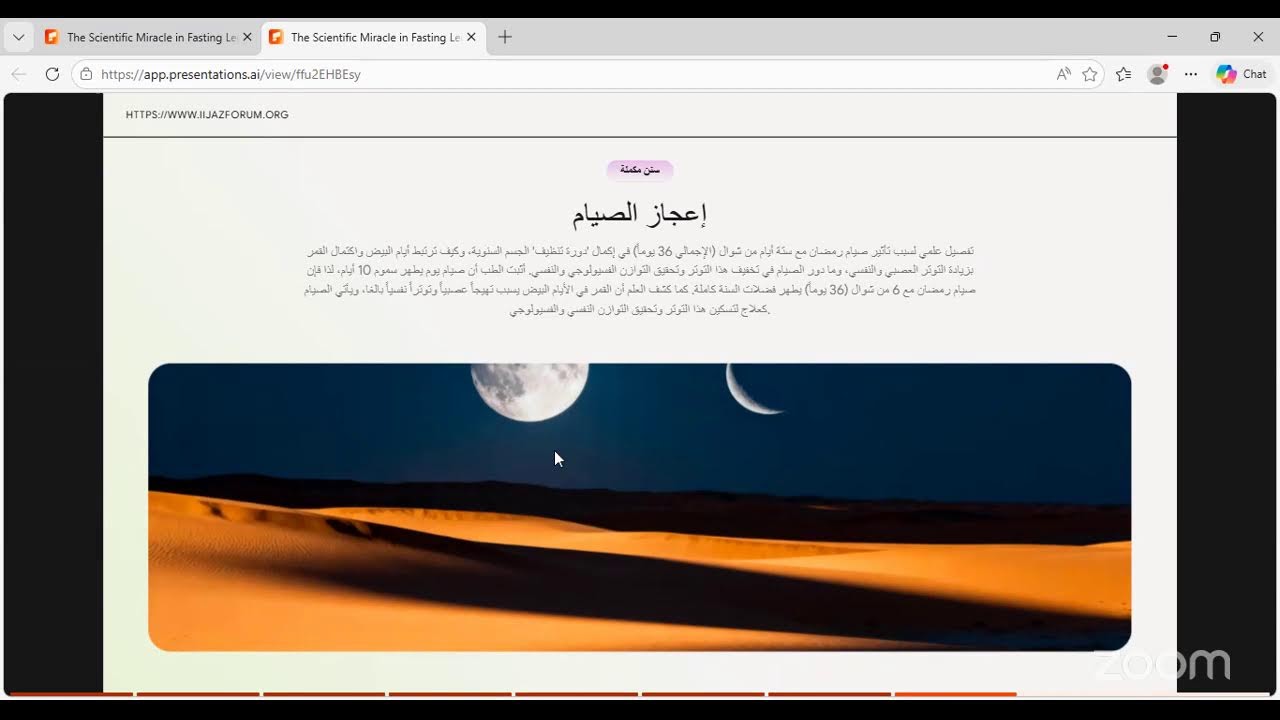
Task: Open the Read aloud feature
Action: tap(1063, 74)
